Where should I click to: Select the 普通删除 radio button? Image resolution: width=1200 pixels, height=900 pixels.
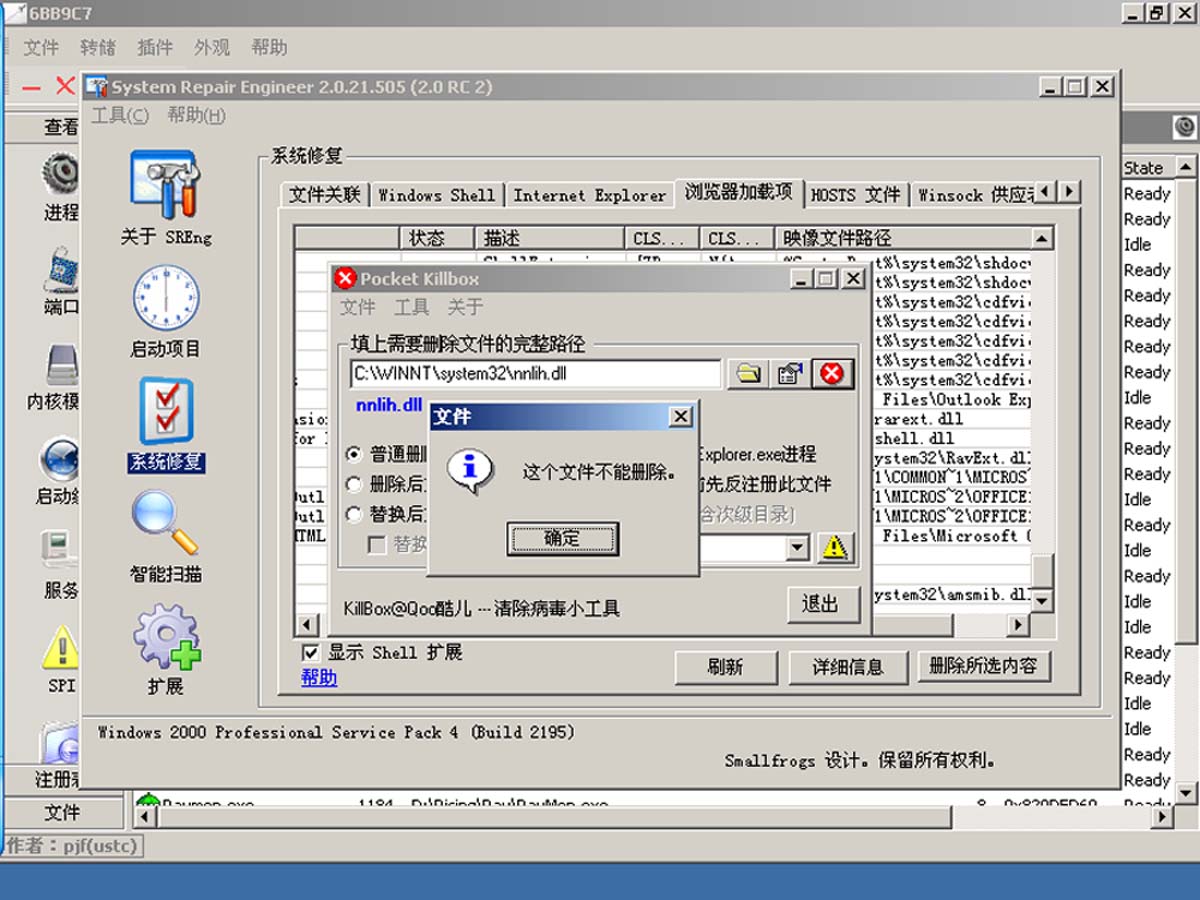click(354, 454)
